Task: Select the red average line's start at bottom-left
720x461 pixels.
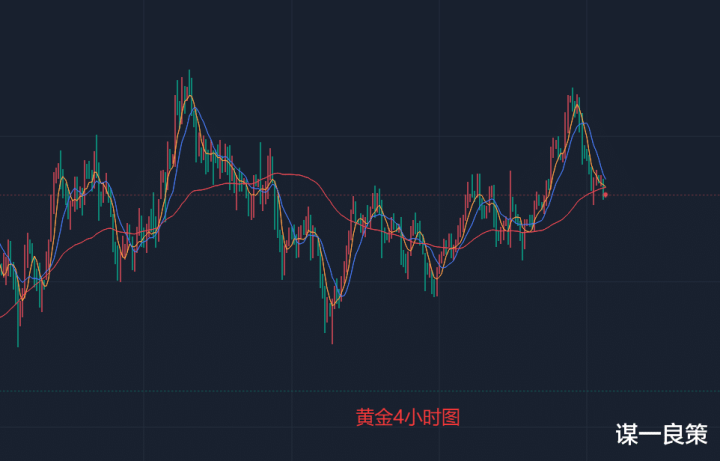Action: 3,317
